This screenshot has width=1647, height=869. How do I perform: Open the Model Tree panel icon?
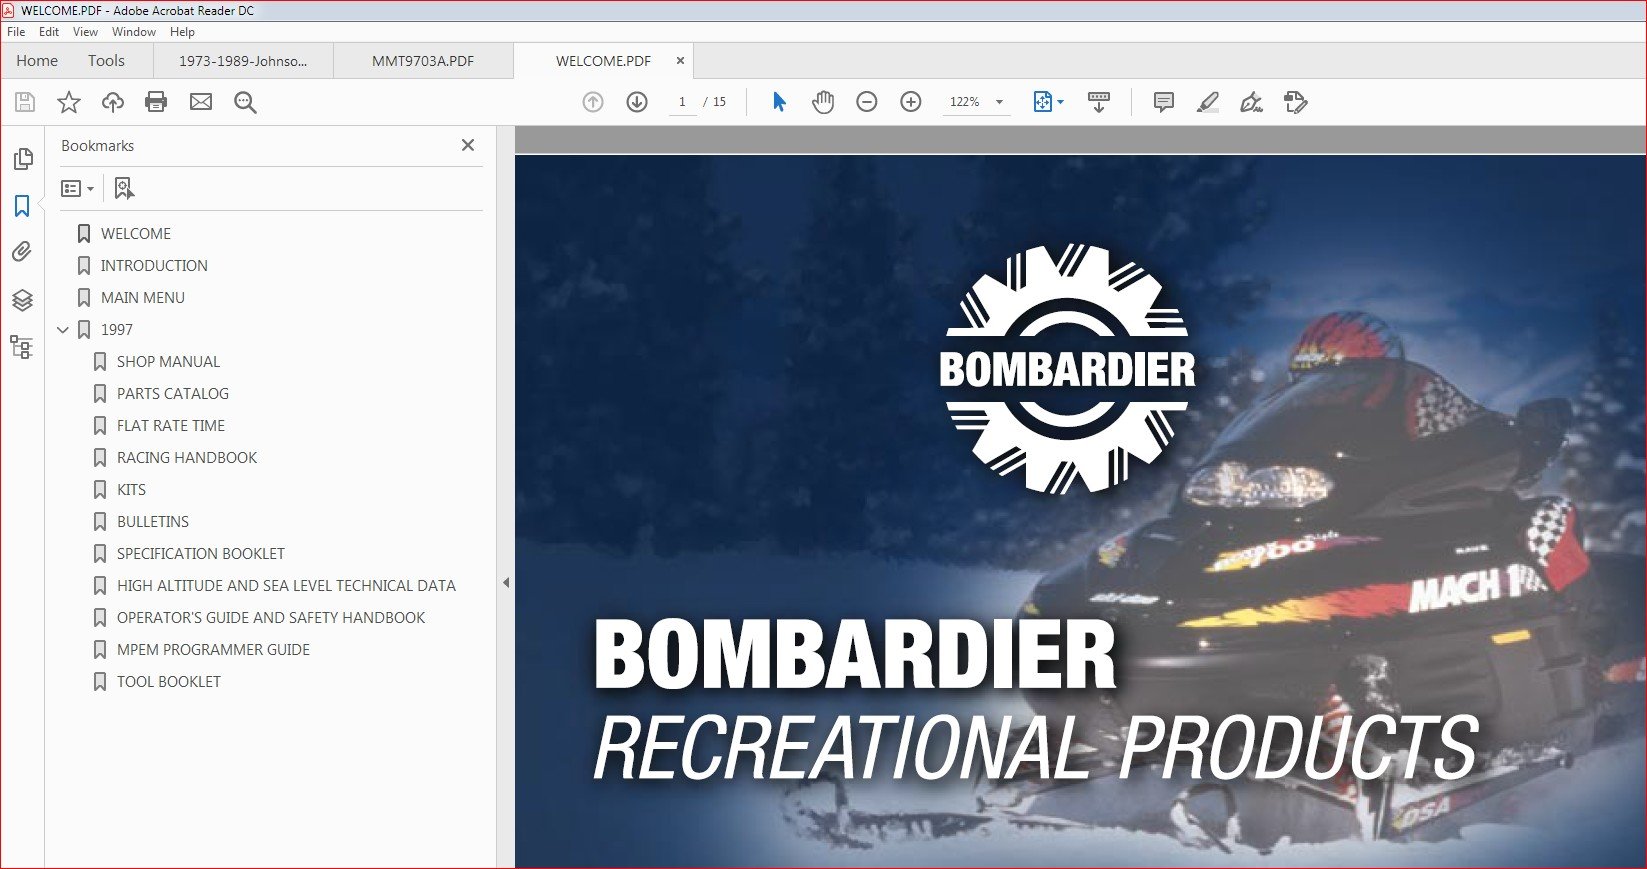click(22, 347)
